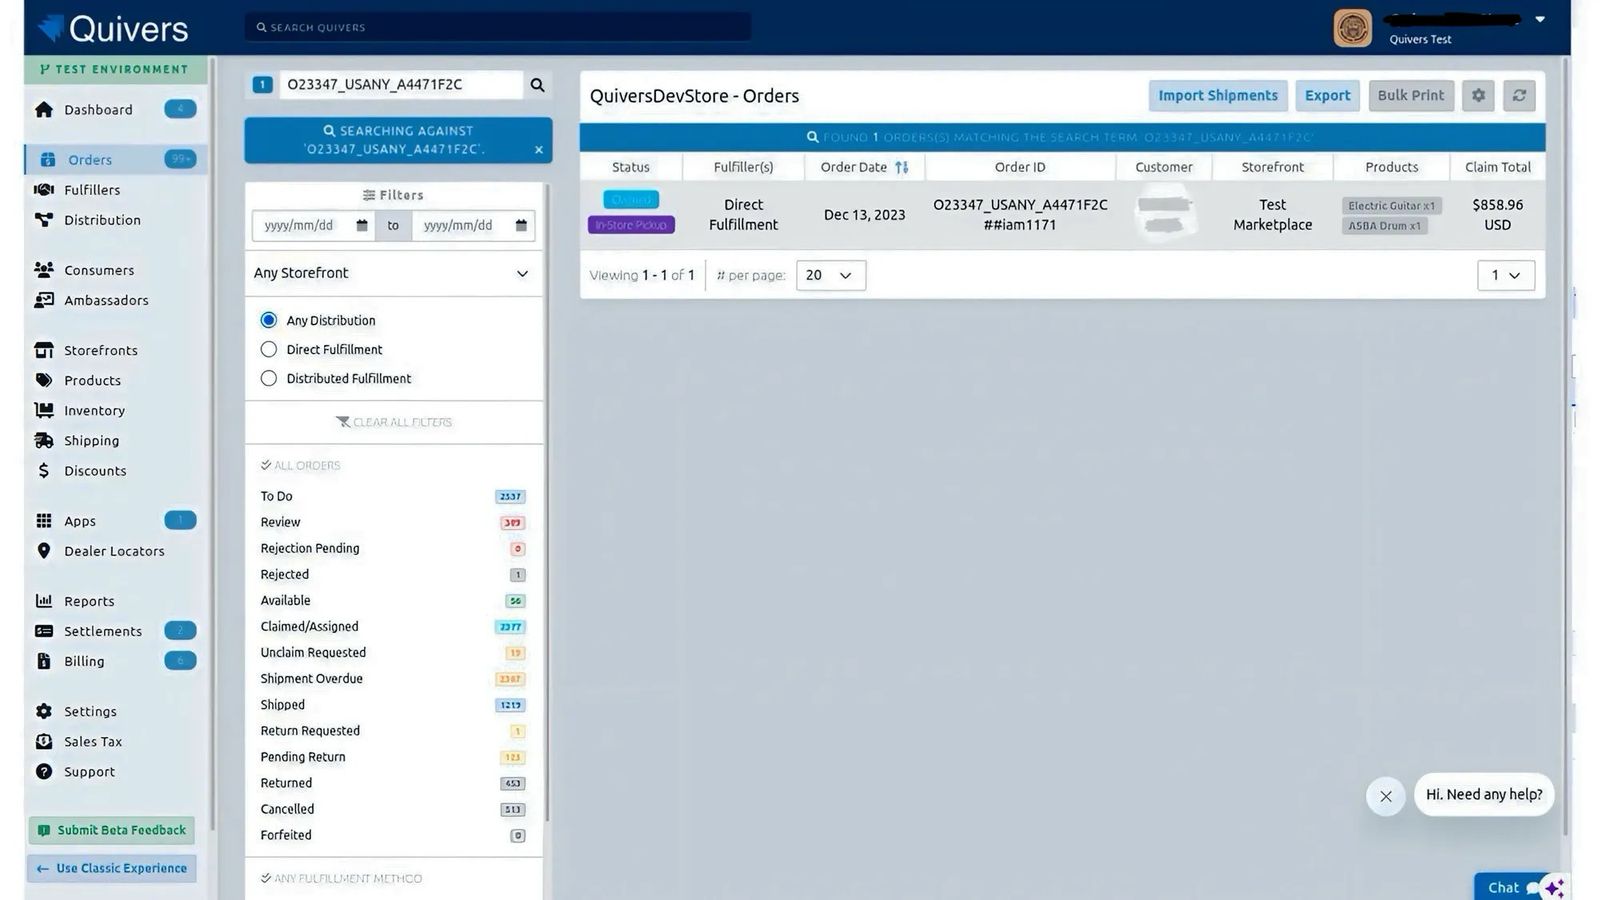Open Distribution in the sidebar
The height and width of the screenshot is (900, 1600).
coord(102,220)
